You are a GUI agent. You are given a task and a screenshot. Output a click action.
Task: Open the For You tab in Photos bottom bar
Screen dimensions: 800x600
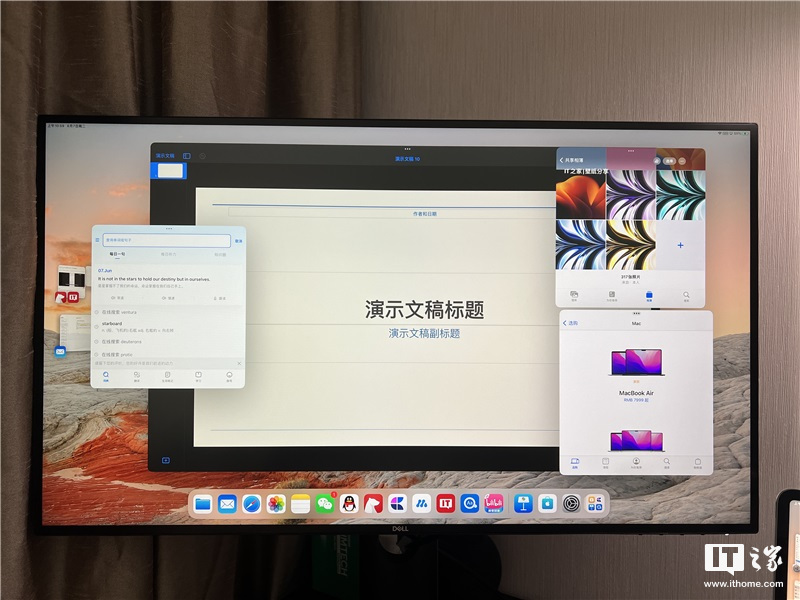[611, 296]
